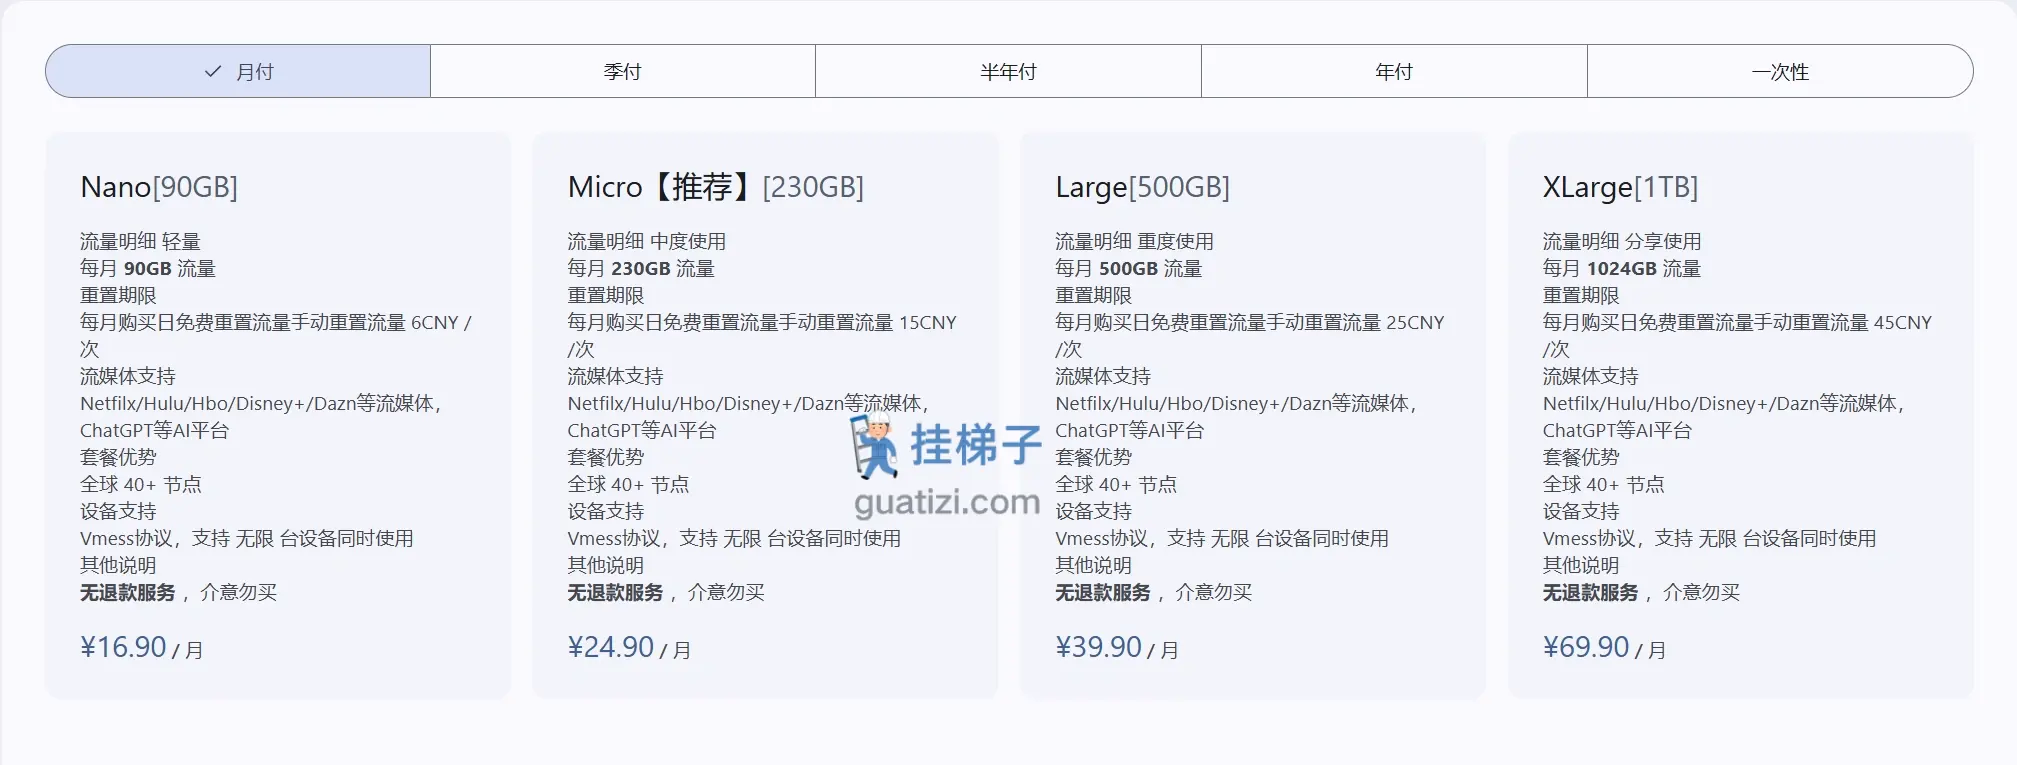Open the XLarge[1TB] plan title
Screen dimensions: 2017x765
pyautogui.click(x=1620, y=187)
